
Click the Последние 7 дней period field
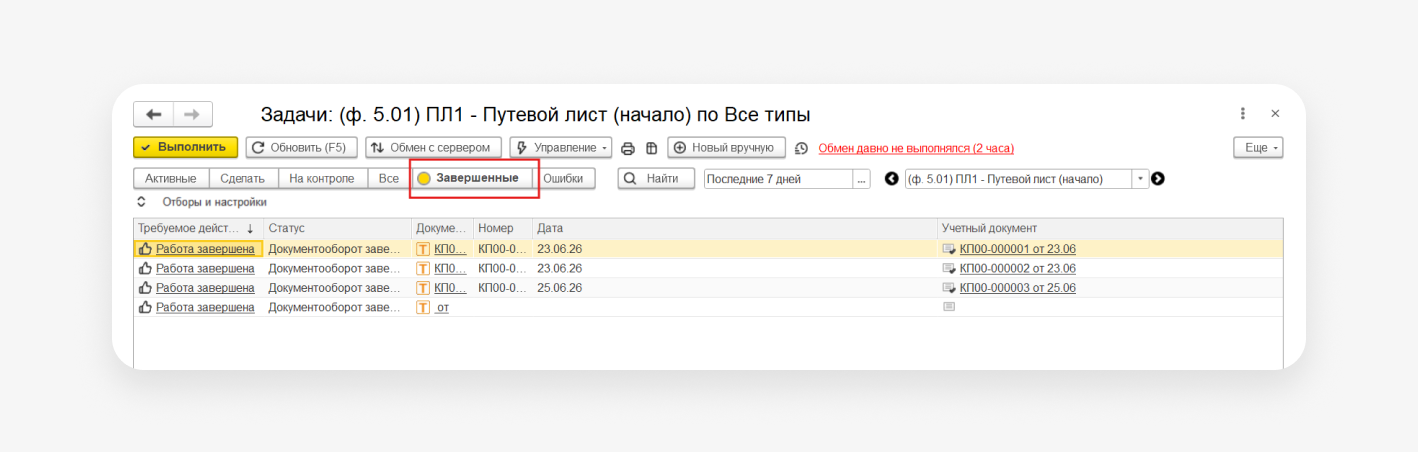(x=778, y=179)
